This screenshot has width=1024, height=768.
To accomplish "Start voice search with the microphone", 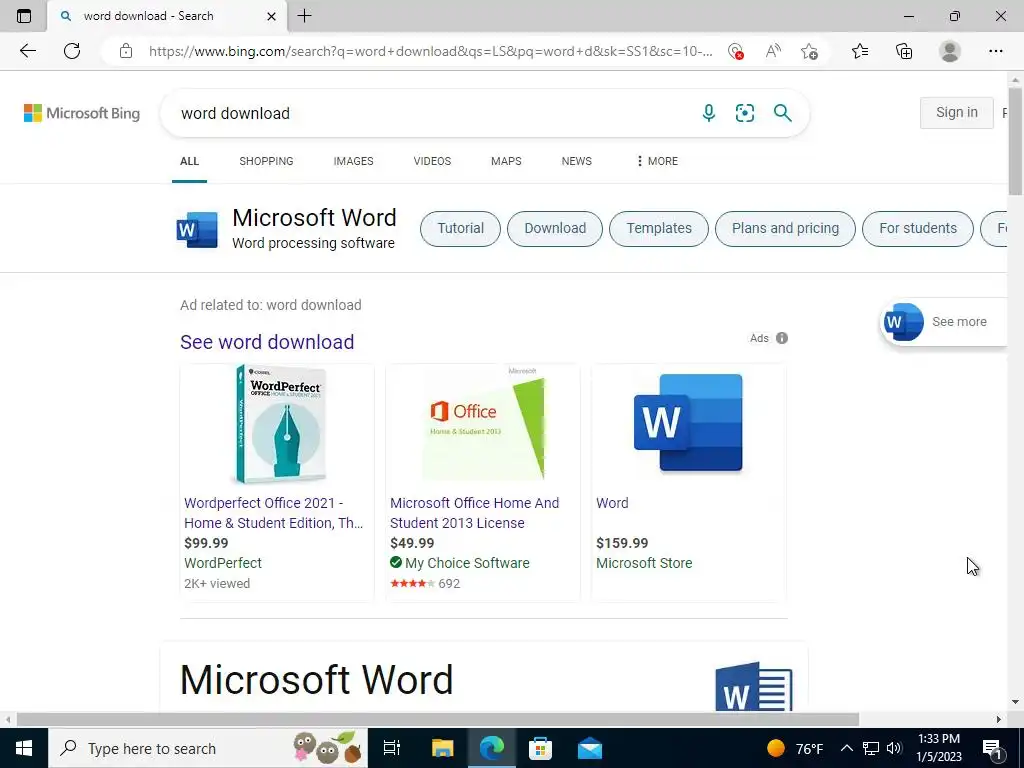I will (x=709, y=113).
